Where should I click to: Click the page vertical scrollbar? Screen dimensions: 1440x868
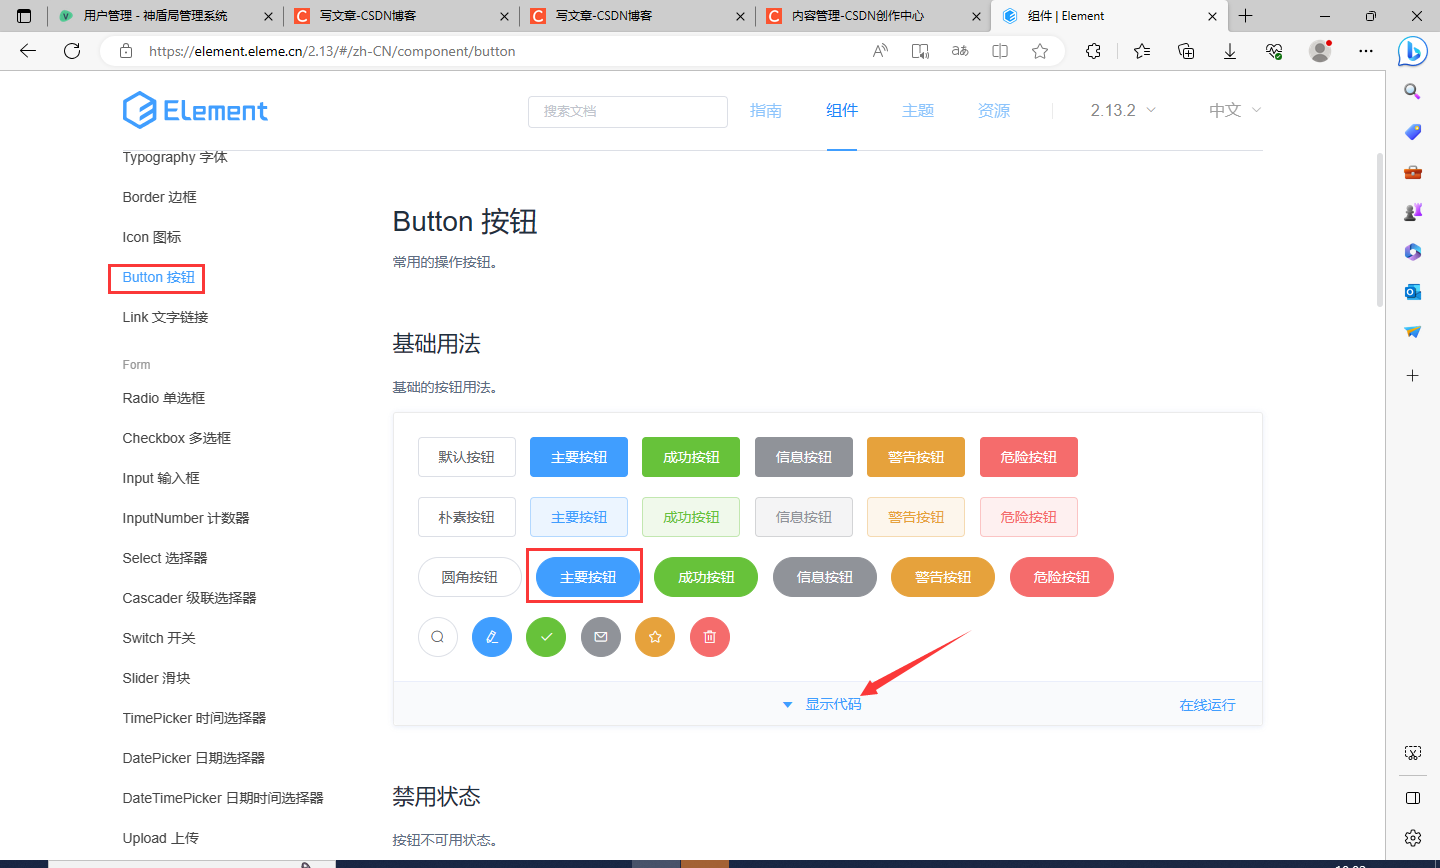tap(1380, 230)
